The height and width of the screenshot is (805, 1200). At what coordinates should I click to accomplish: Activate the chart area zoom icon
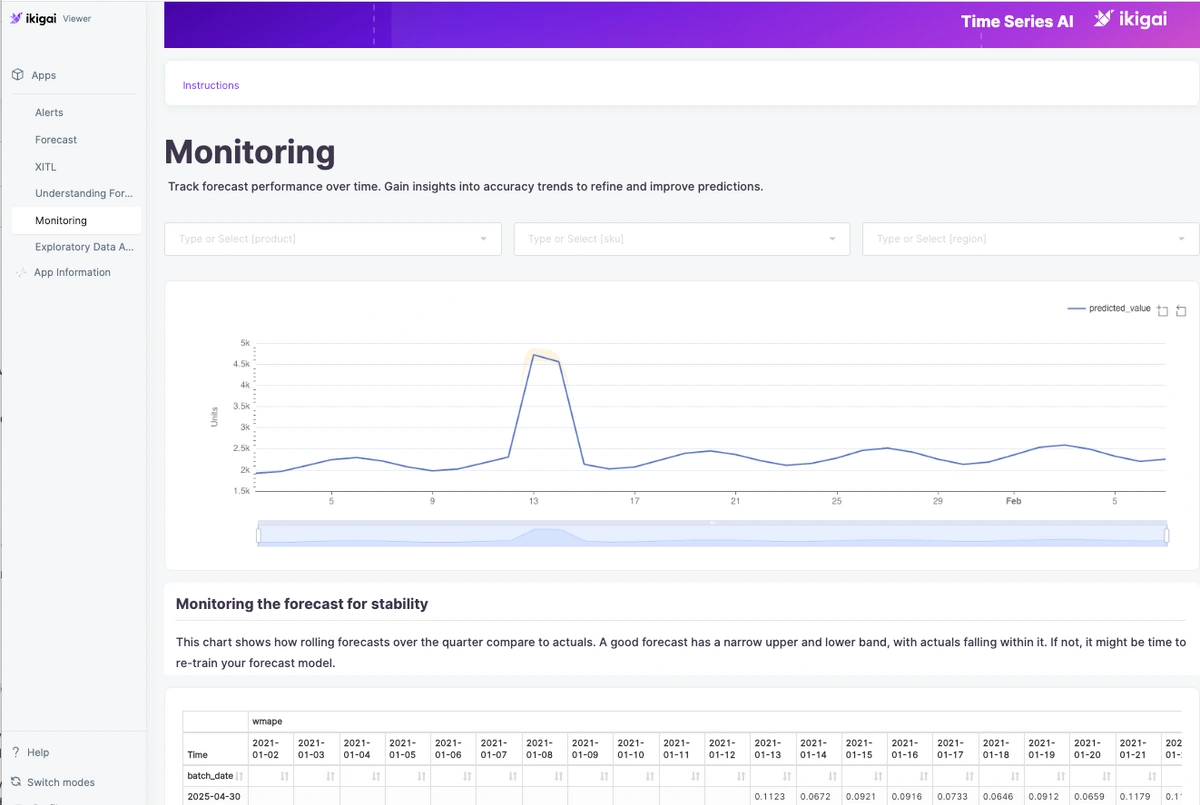click(x=1162, y=311)
